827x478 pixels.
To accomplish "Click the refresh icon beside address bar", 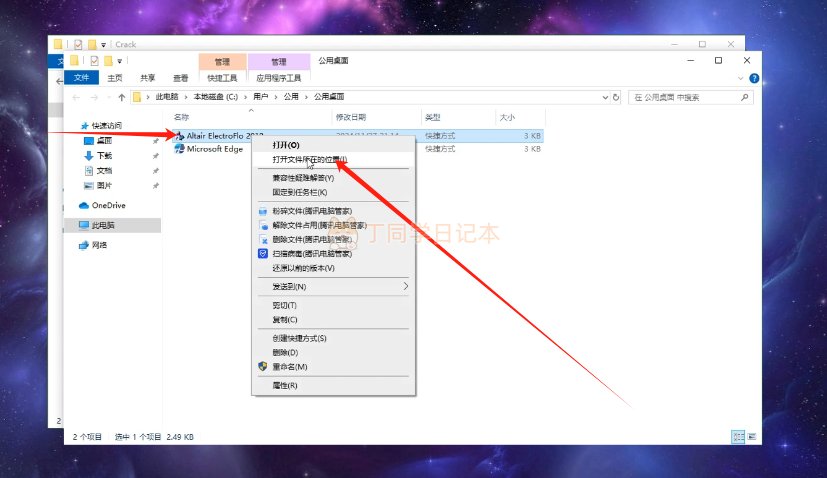I will (x=617, y=97).
